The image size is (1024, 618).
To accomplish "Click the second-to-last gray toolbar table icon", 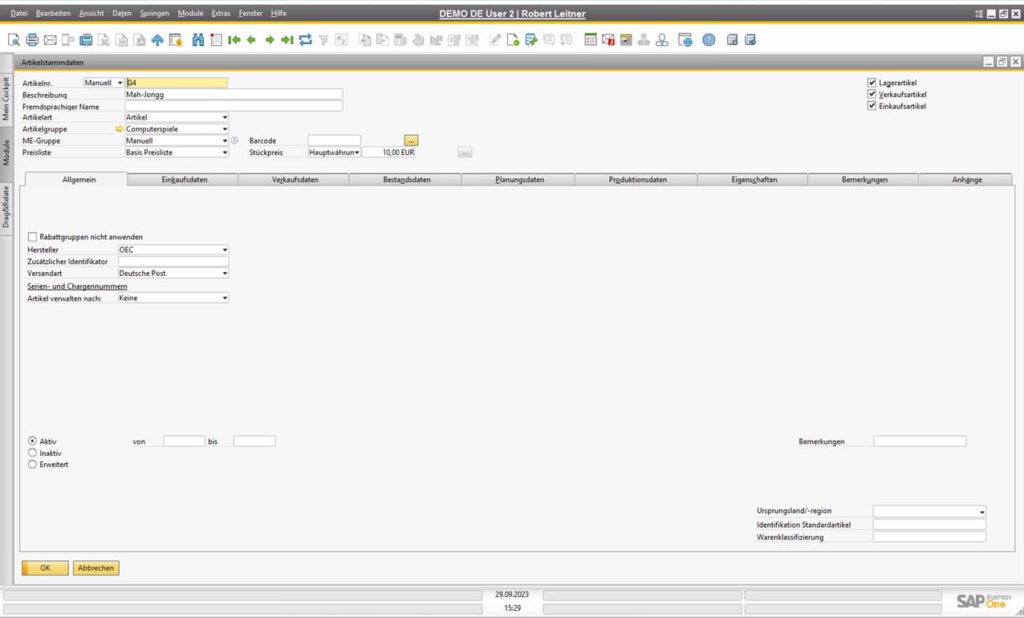I will (732, 40).
